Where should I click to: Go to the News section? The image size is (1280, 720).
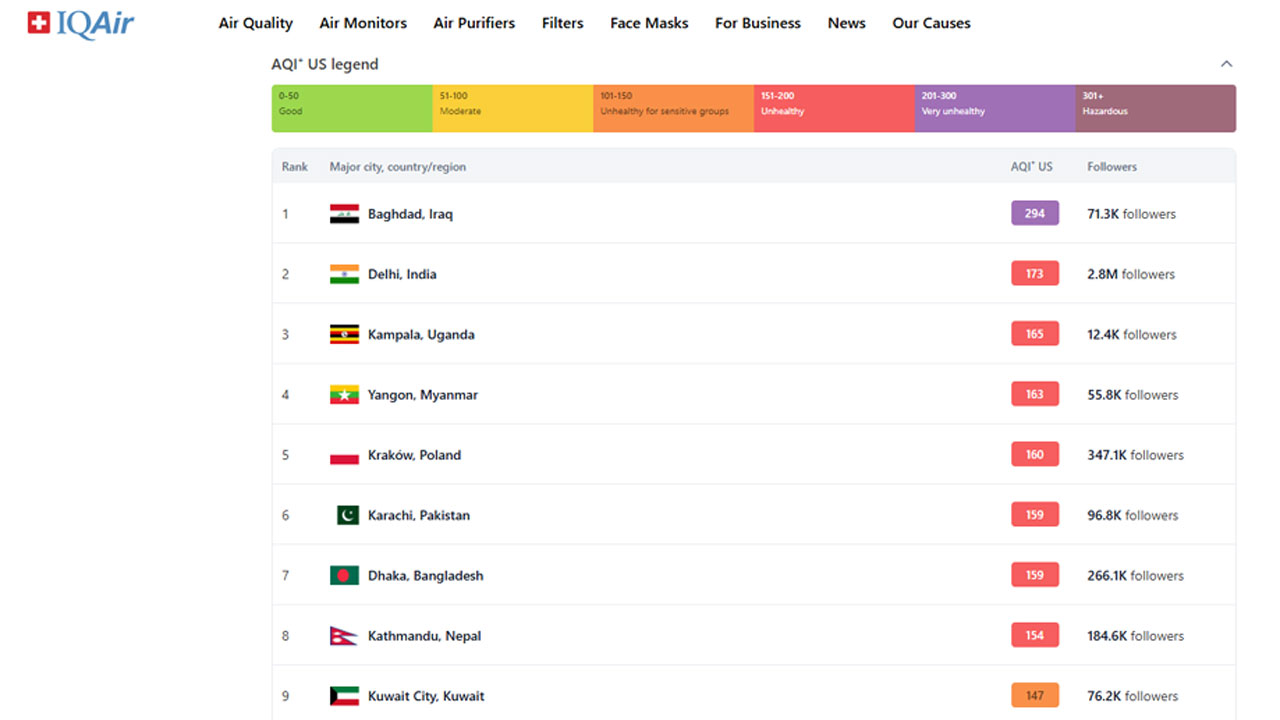point(846,23)
